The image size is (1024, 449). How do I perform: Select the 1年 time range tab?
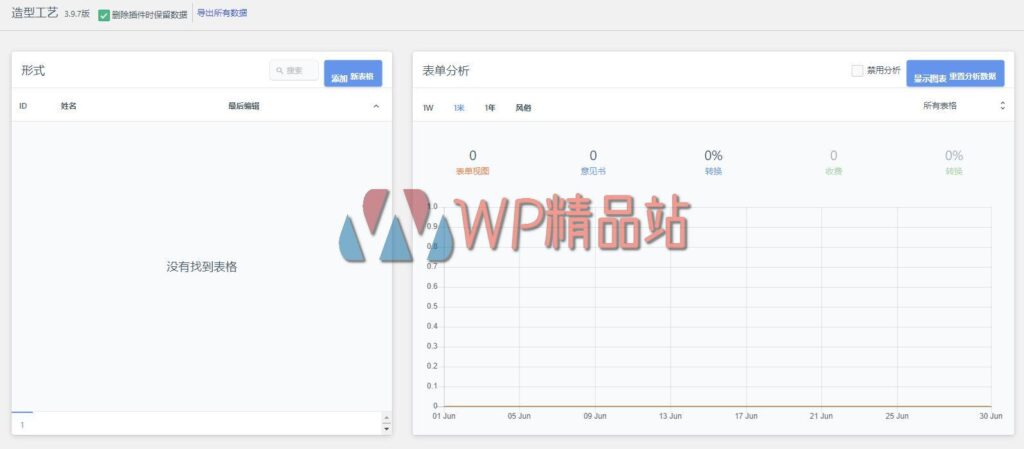(490, 108)
